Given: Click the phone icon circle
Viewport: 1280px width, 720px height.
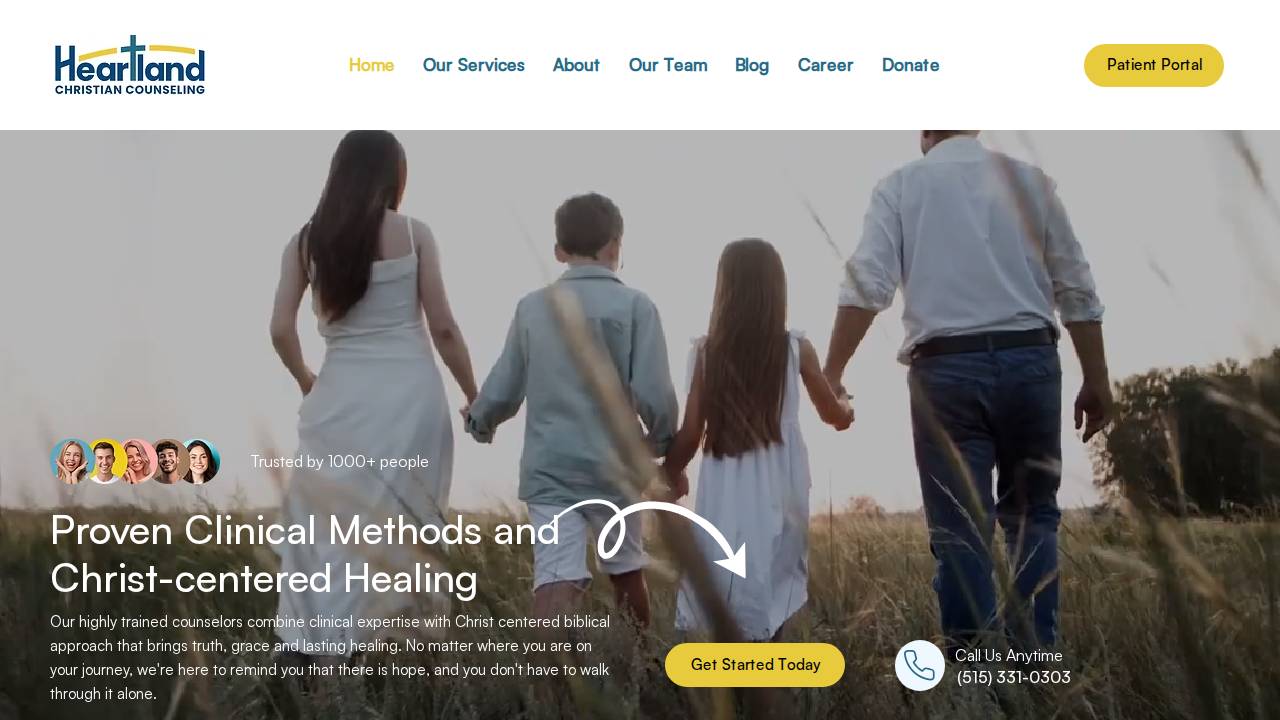Looking at the screenshot, I should pos(920,665).
